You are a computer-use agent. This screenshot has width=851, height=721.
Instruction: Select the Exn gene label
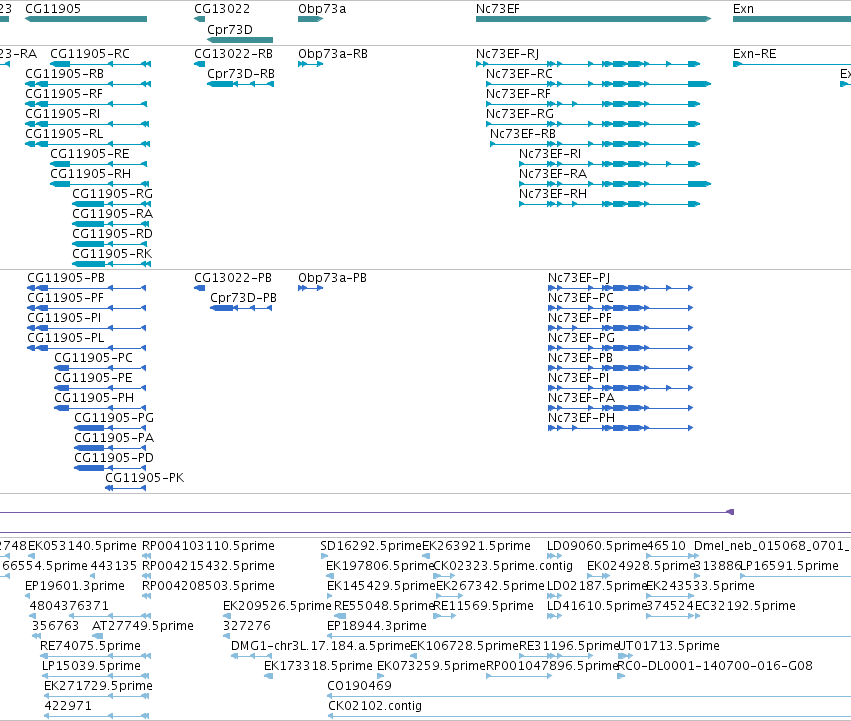(743, 9)
